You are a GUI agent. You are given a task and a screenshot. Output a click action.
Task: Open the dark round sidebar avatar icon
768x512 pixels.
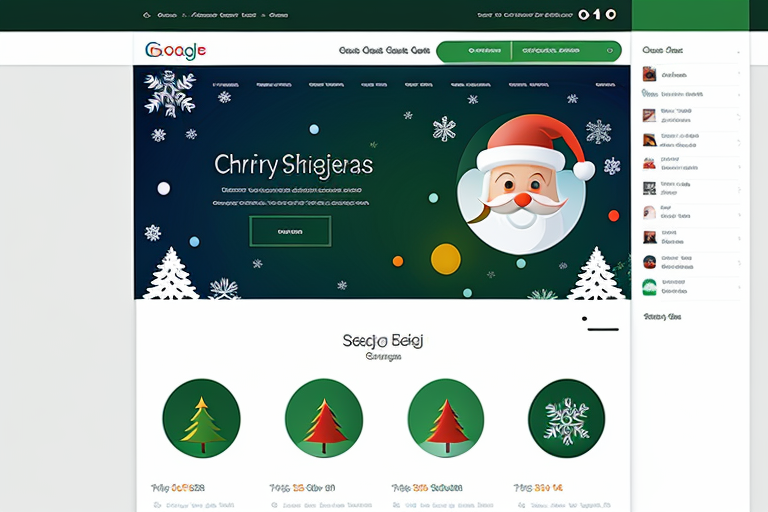click(x=649, y=262)
